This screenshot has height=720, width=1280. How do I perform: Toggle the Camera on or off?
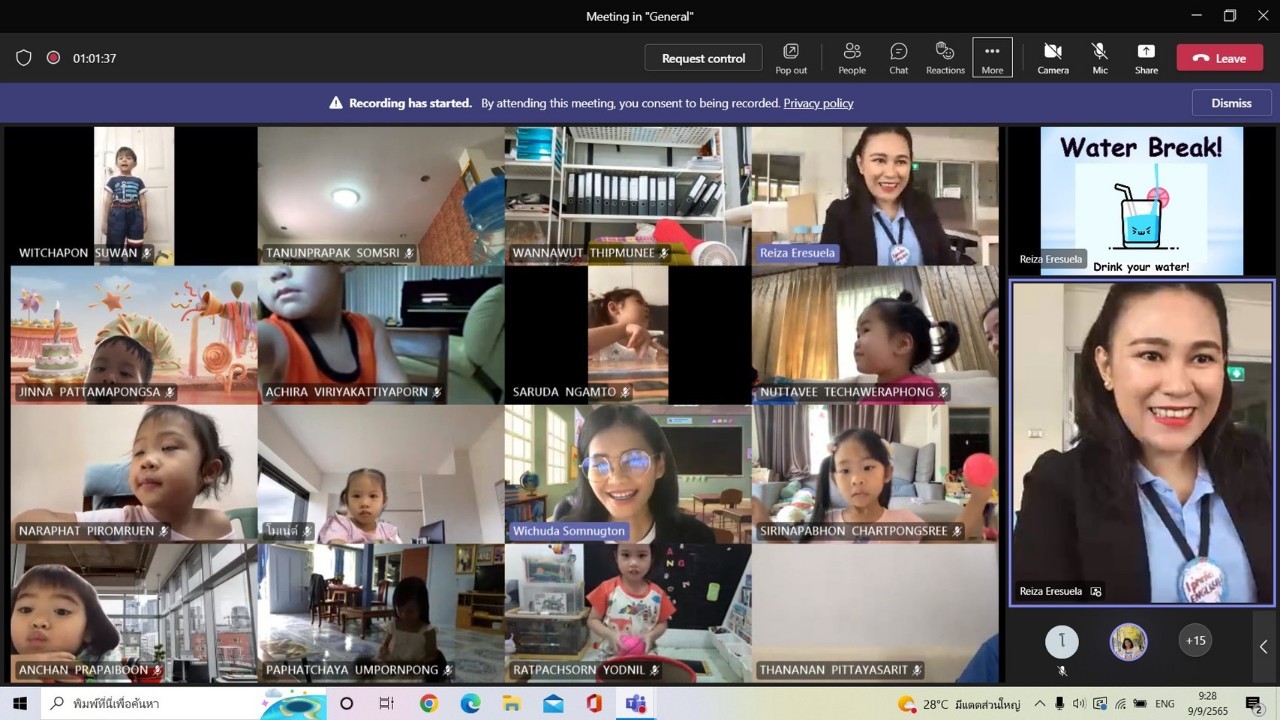coord(1052,58)
